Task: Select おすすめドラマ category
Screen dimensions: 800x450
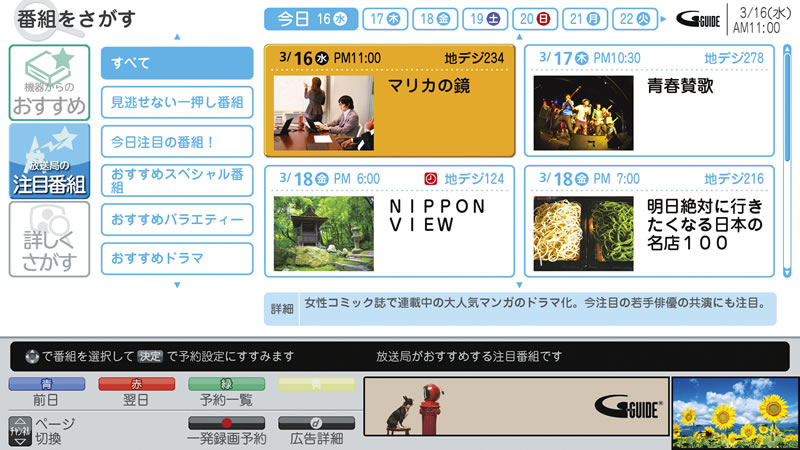Action: coord(177,259)
